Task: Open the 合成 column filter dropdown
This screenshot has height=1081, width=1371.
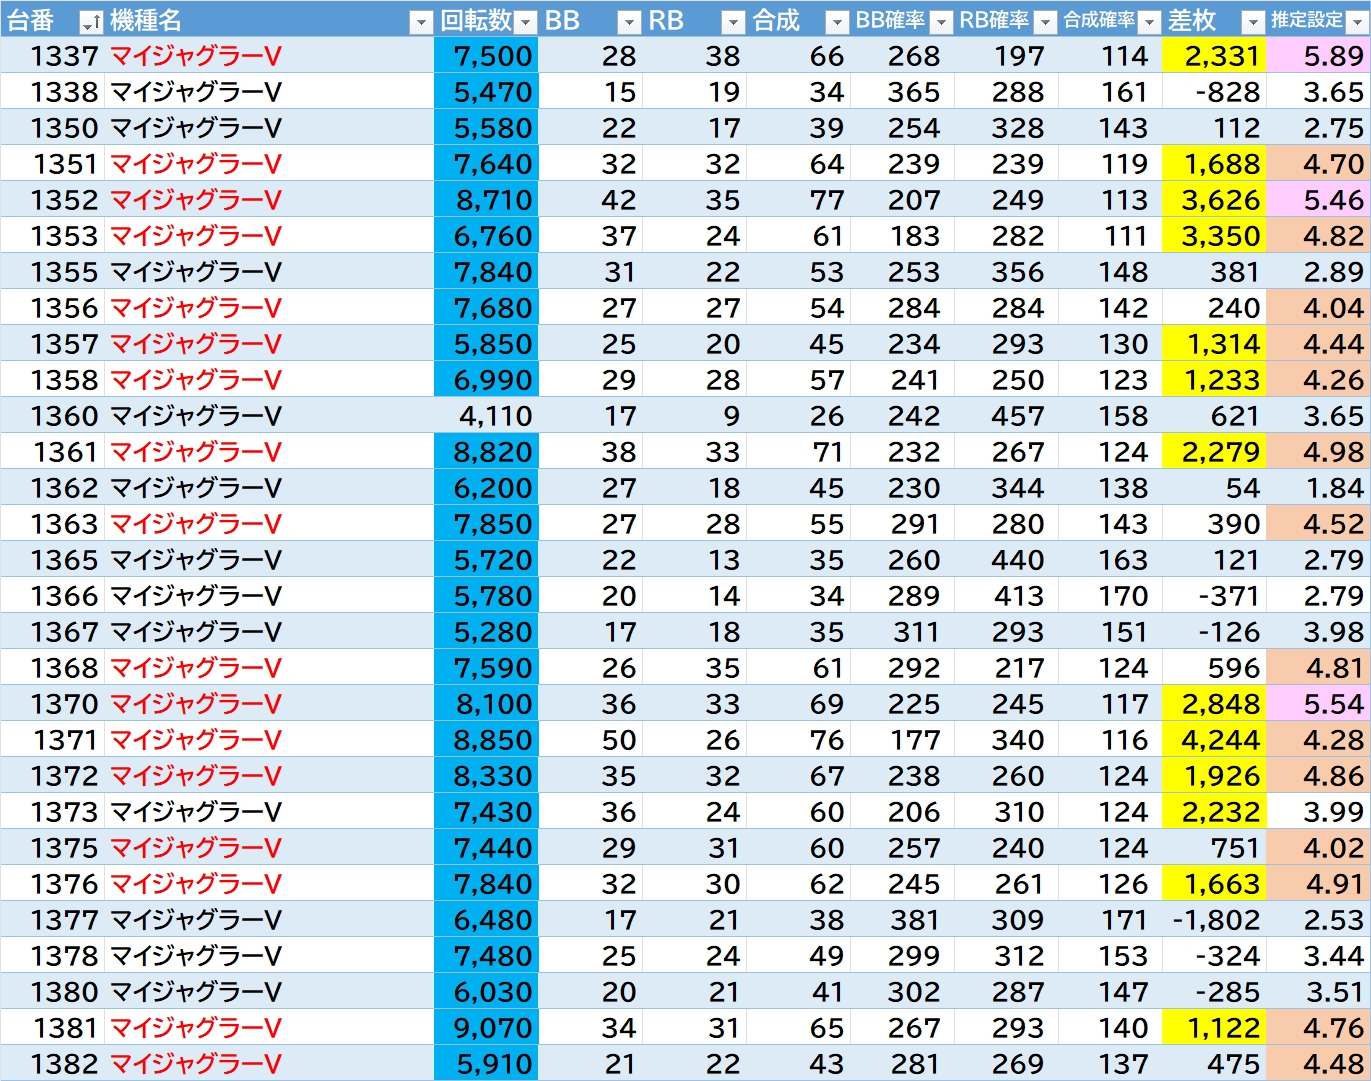Action: 837,22
